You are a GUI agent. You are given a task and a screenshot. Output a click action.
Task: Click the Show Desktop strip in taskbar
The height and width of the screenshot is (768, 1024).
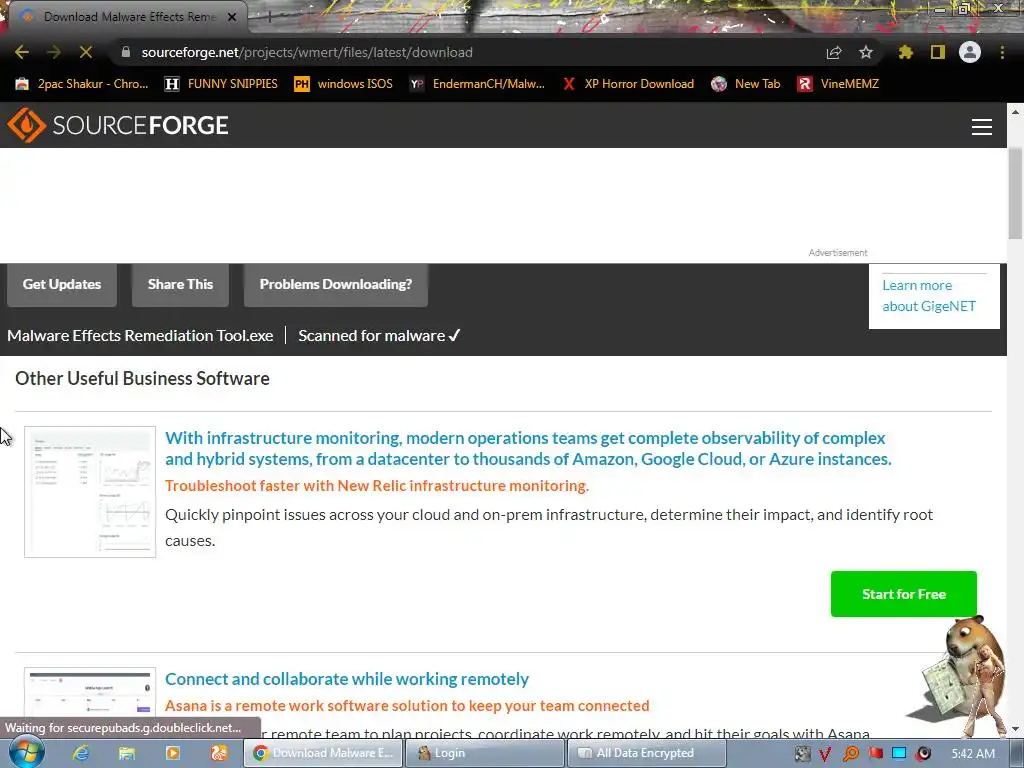[1016, 754]
